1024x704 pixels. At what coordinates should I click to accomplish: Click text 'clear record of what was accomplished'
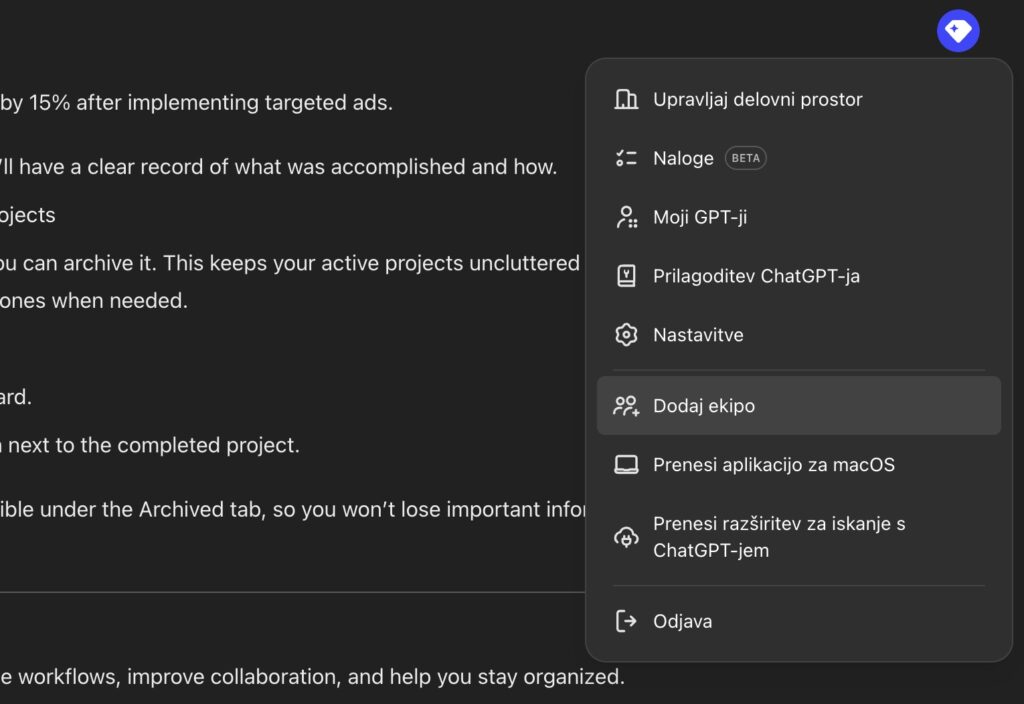tap(276, 167)
